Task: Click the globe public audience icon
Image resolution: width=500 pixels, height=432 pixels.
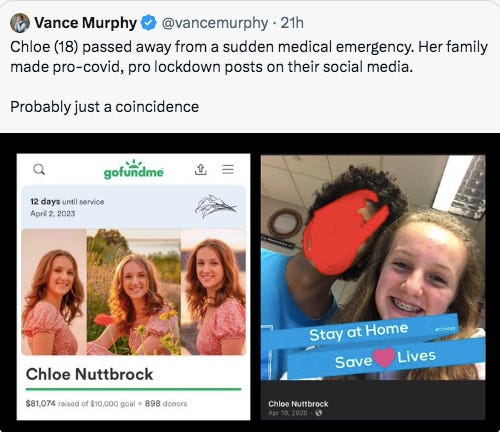Action: click(319, 413)
